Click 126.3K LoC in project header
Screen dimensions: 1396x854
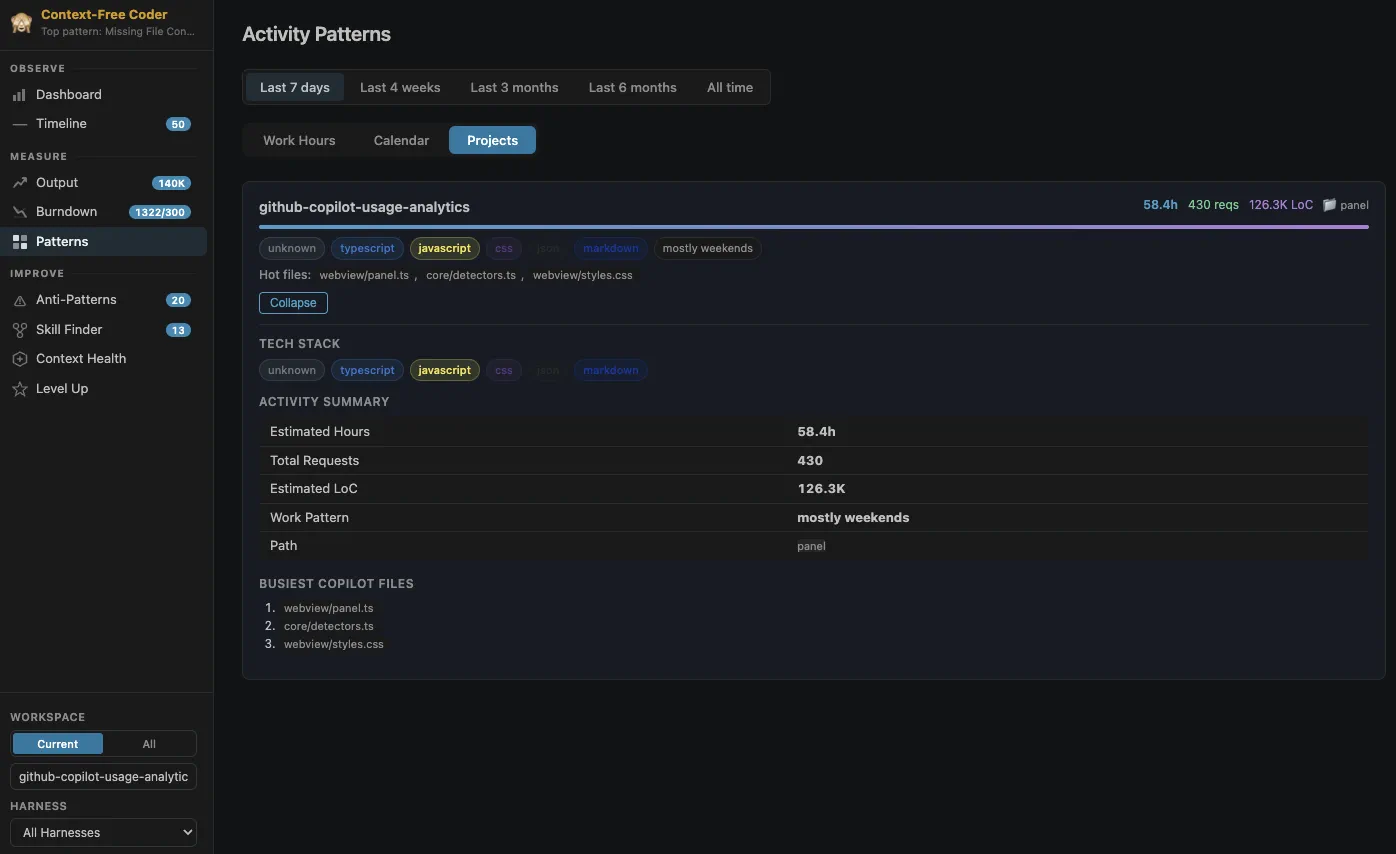point(1281,205)
